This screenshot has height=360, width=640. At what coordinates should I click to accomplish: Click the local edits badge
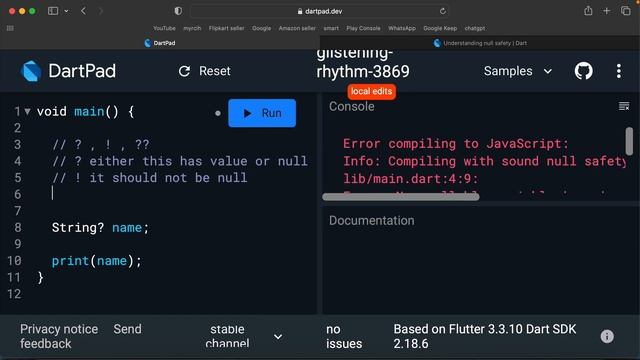click(x=371, y=91)
